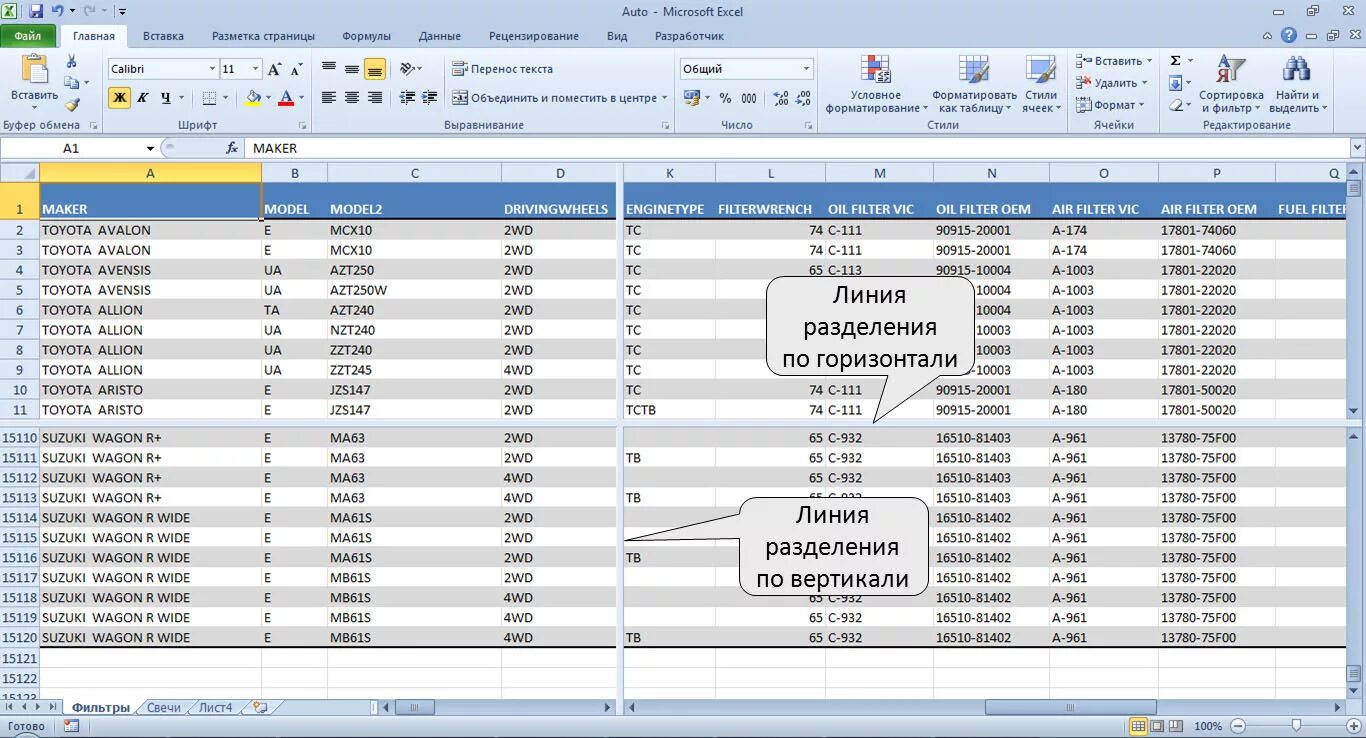Cut selection with the scissors icon
Image resolution: width=1366 pixels, height=738 pixels.
[72, 62]
